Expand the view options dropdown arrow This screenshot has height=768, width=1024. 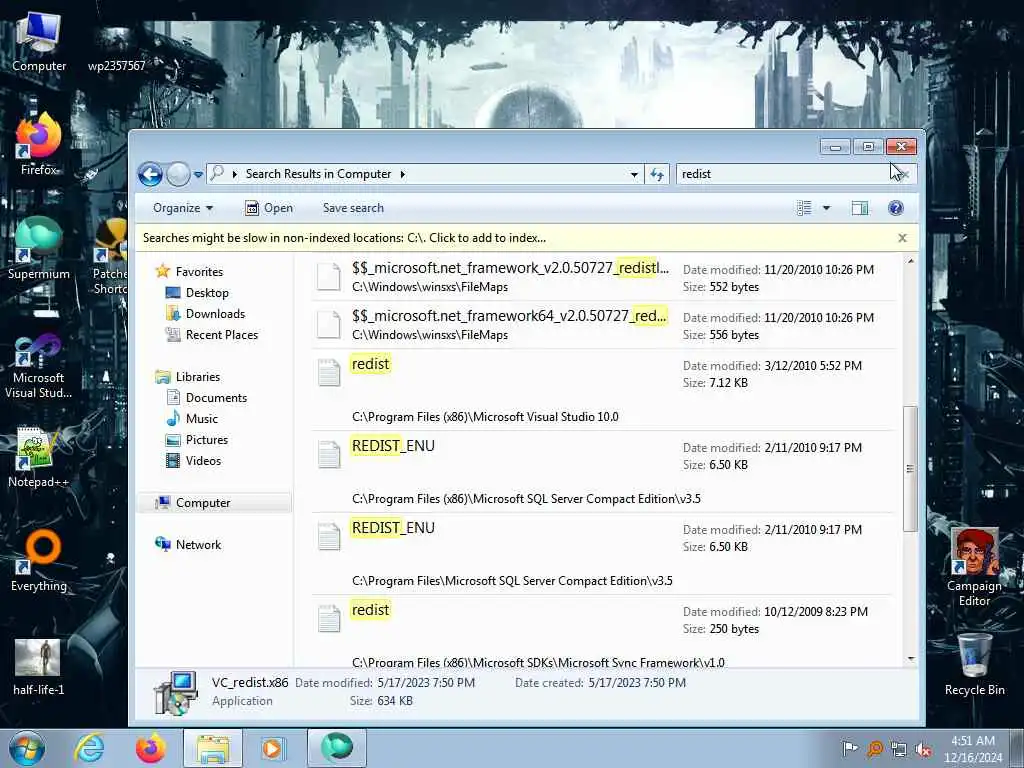click(826, 208)
